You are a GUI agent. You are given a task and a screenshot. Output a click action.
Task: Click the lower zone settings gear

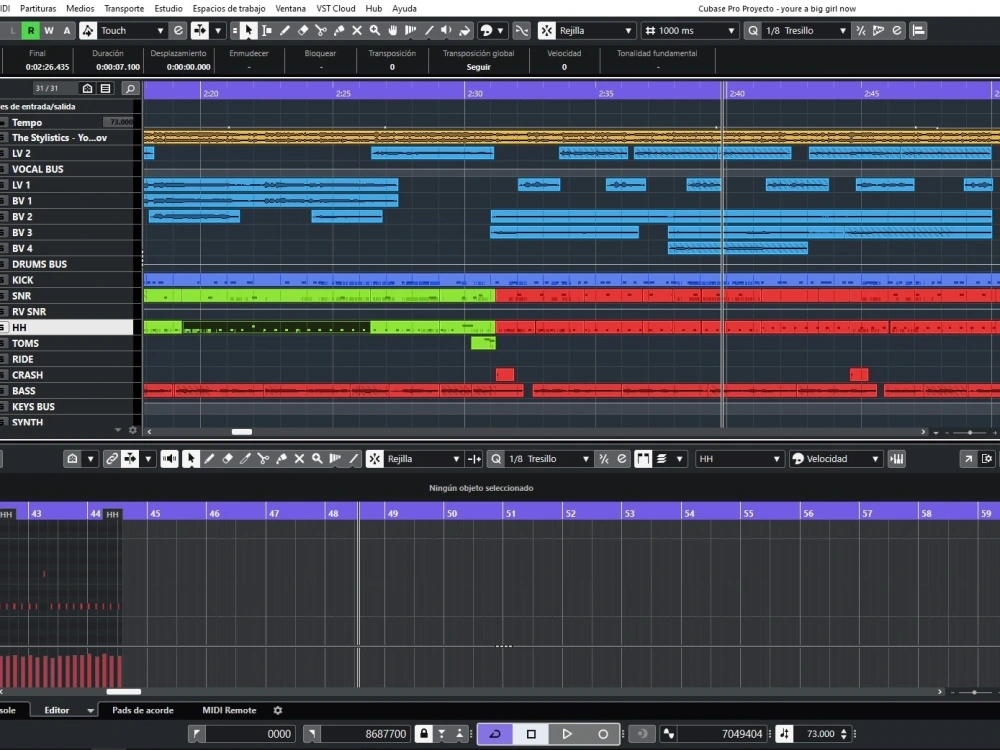[277, 710]
